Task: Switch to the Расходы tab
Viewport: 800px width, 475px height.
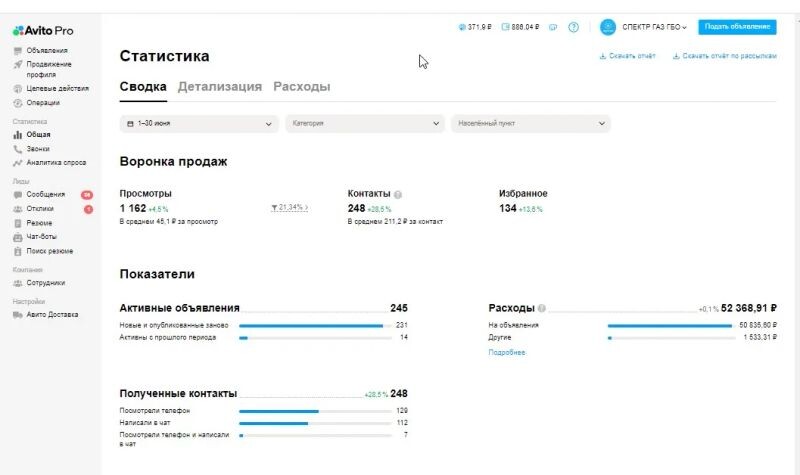Action: pyautogui.click(x=301, y=87)
